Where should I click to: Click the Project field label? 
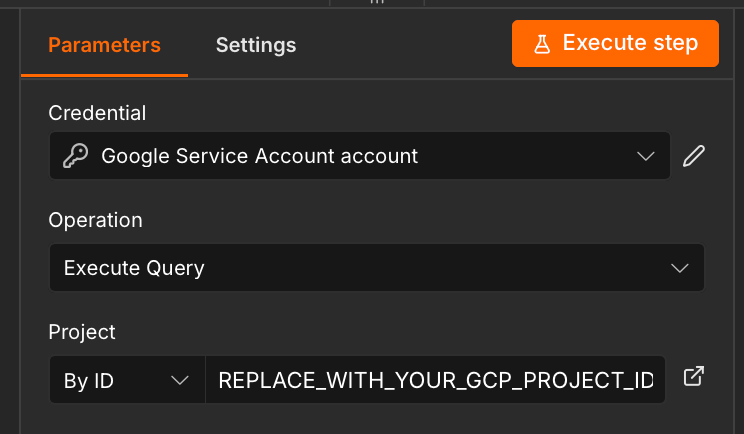(82, 332)
